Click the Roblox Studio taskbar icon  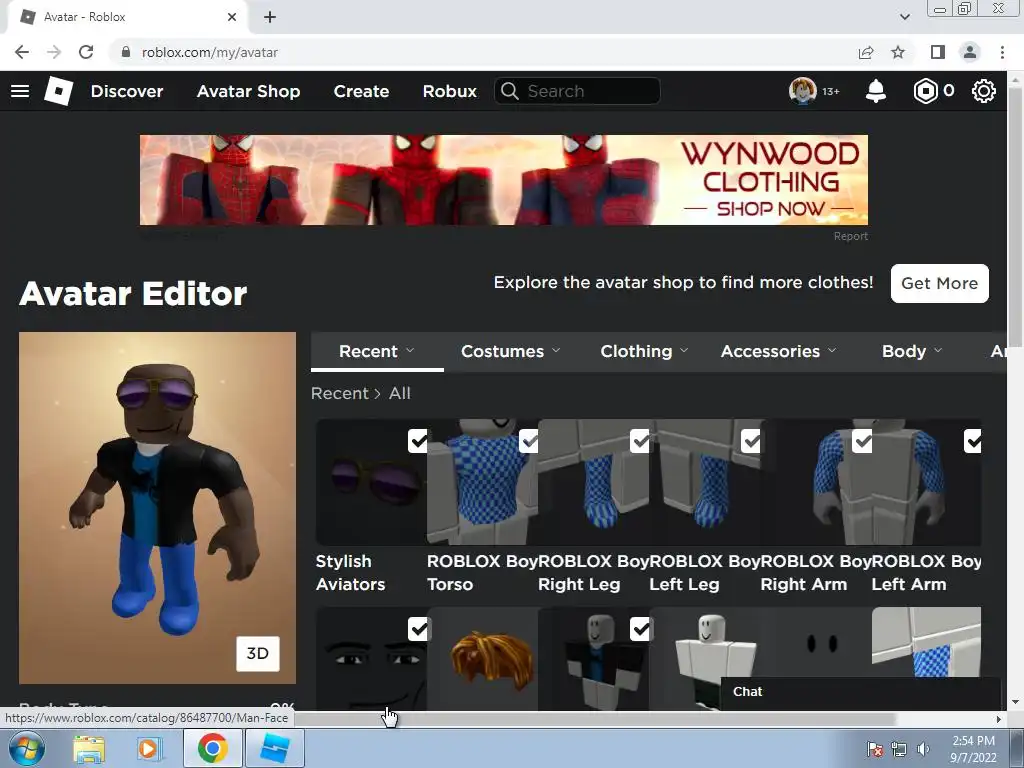click(274, 748)
